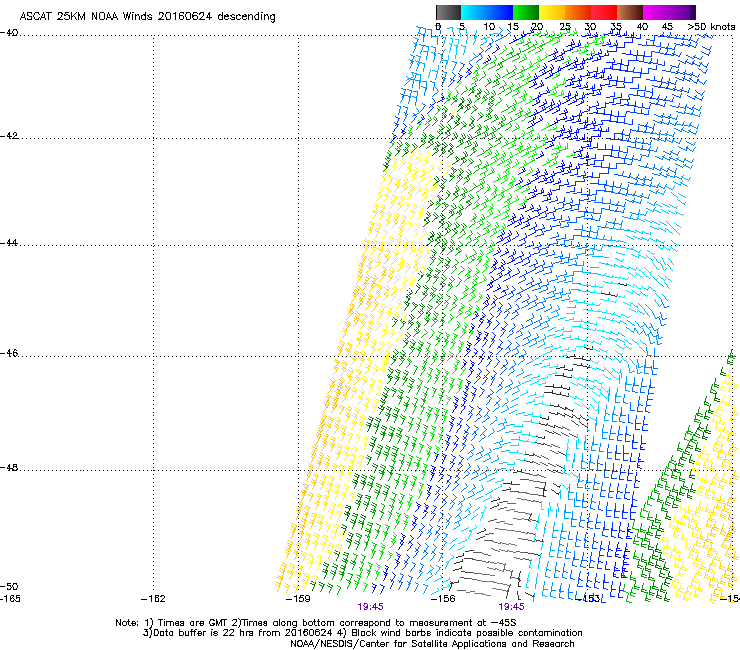Screen dimensions: 740x650
Task: Click the '-153' longitude axis label
Action: [x=588, y=599]
